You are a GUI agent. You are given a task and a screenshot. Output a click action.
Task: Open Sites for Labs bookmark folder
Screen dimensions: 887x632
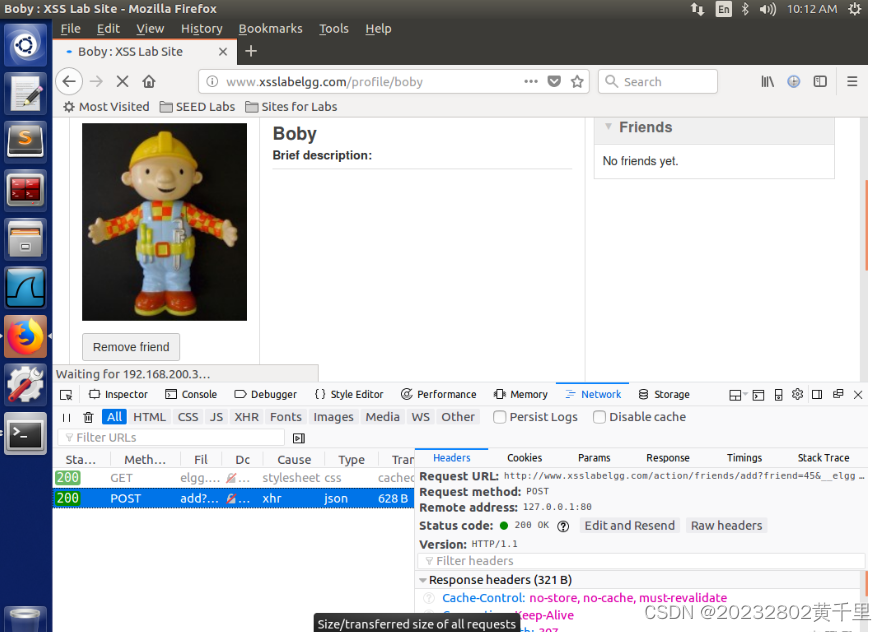click(x=291, y=106)
